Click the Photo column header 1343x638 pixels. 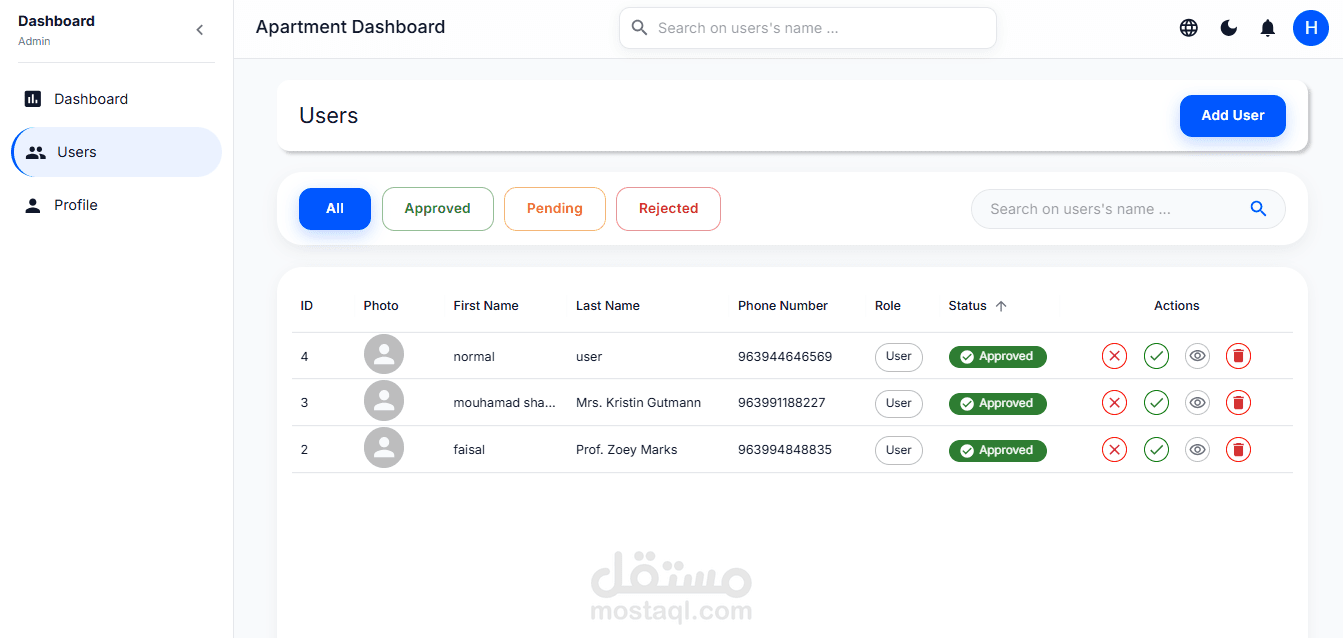pyautogui.click(x=381, y=306)
